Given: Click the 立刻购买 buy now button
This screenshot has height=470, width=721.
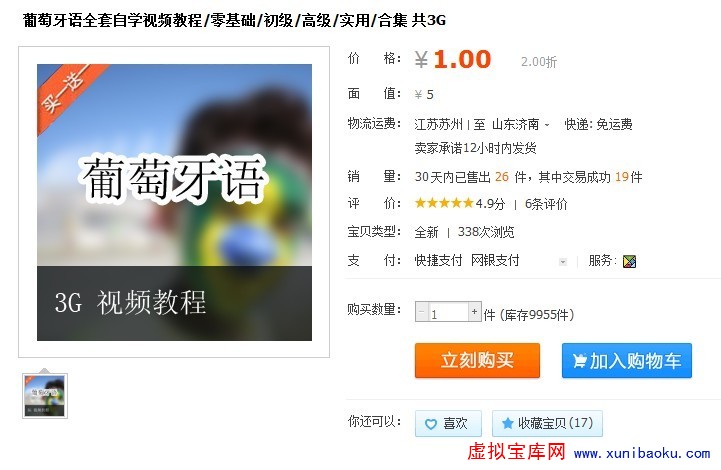Looking at the screenshot, I should coord(477,361).
